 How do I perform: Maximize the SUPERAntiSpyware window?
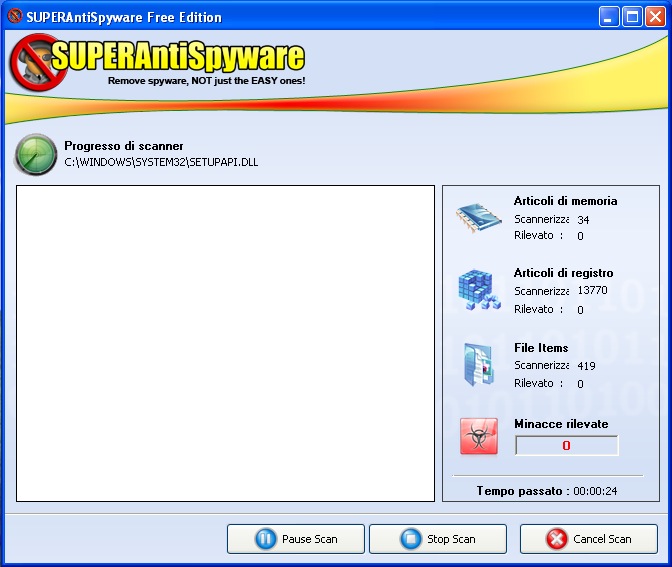(632, 17)
